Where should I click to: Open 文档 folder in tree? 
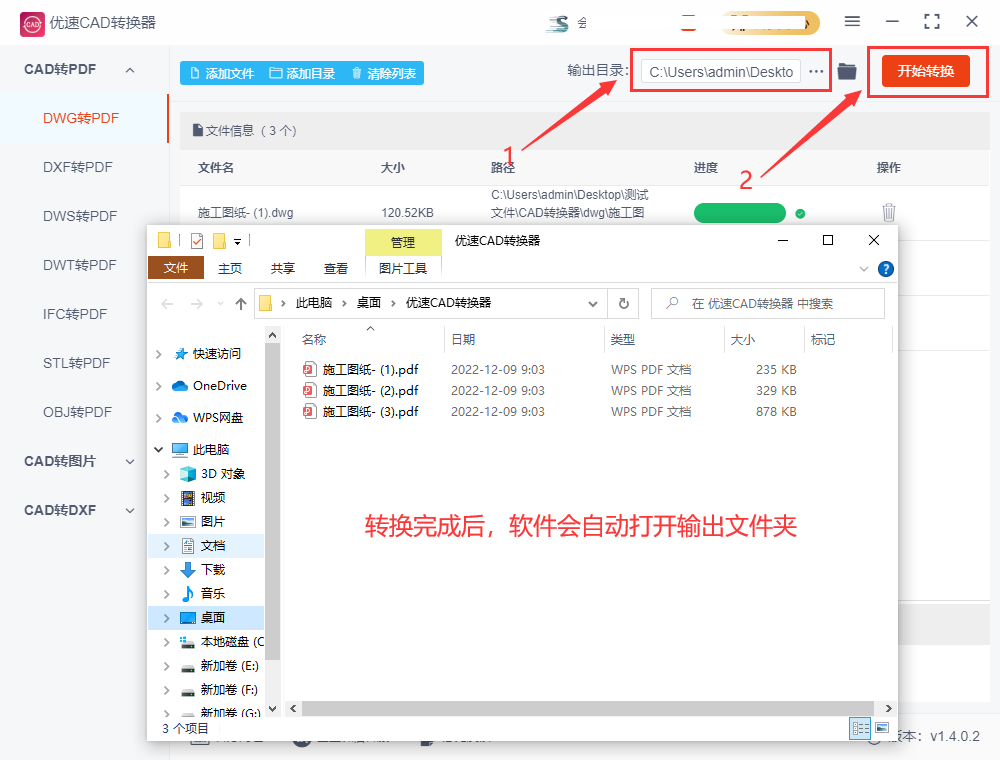212,546
